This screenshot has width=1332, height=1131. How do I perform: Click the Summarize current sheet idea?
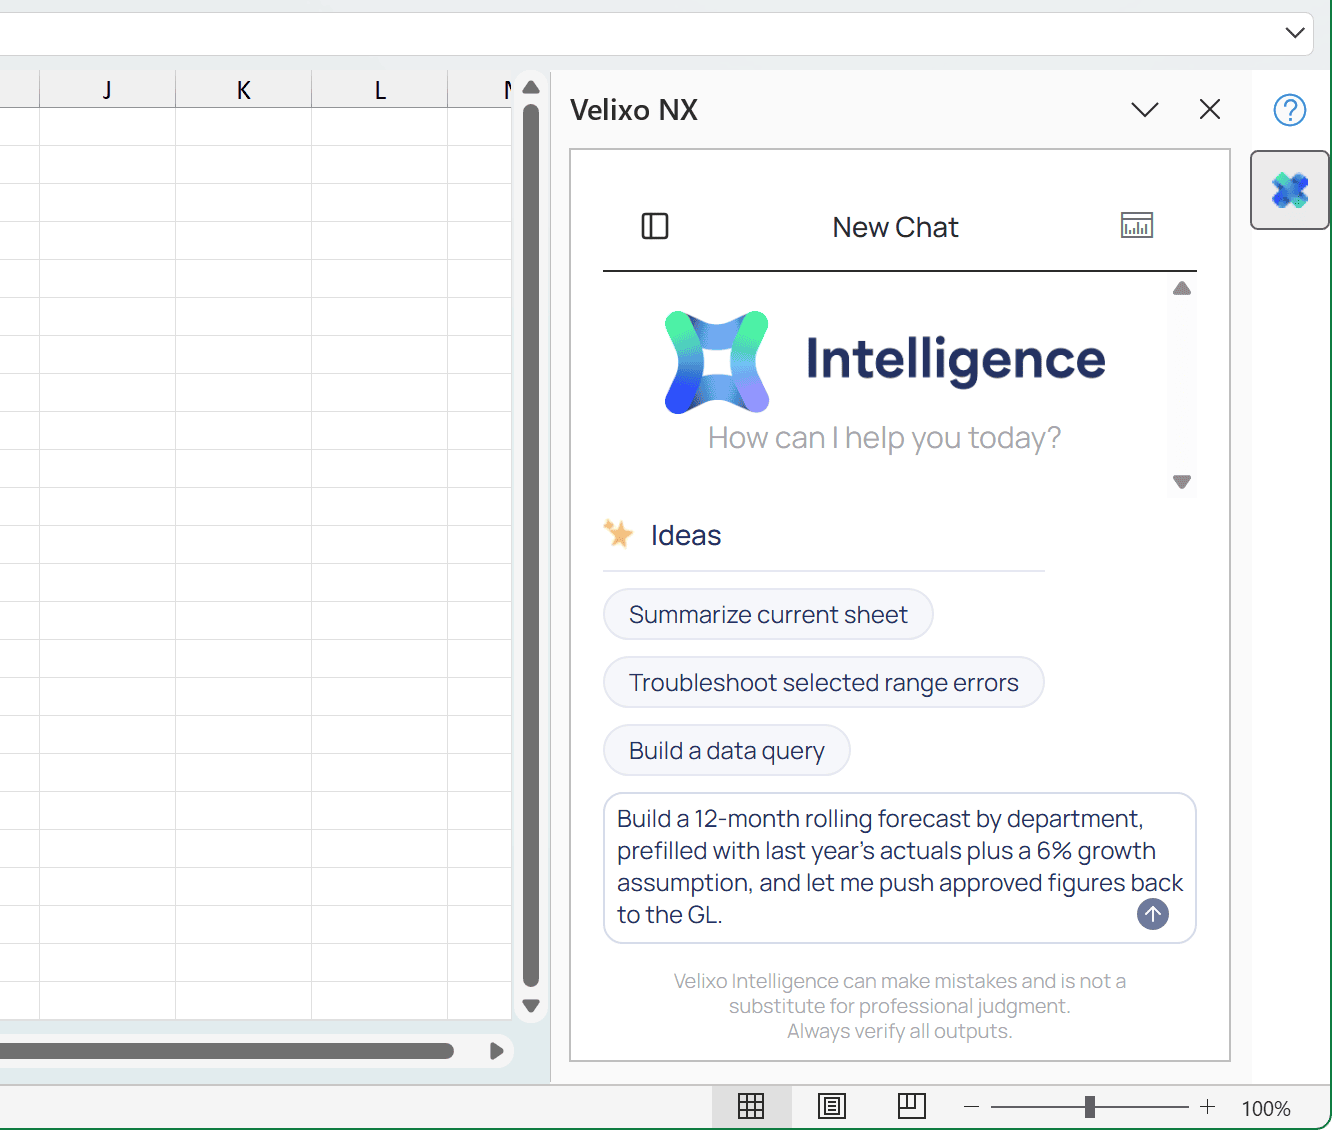click(768, 614)
